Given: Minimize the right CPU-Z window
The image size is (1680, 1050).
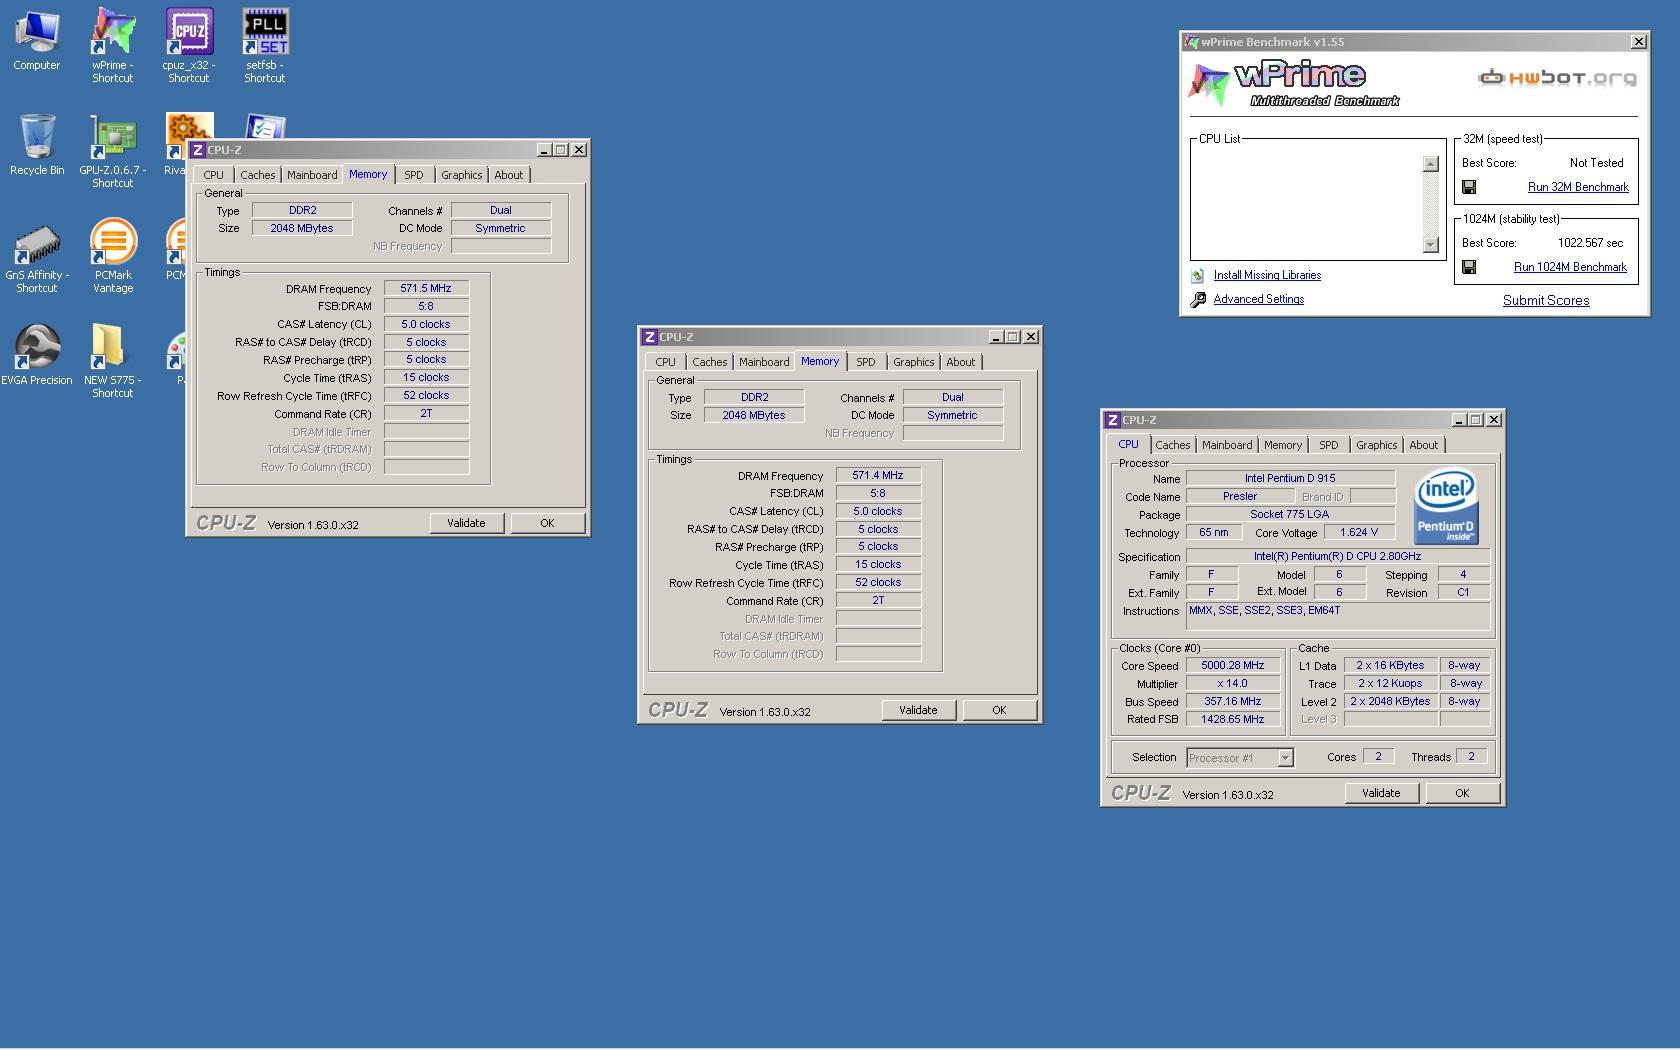Looking at the screenshot, I should point(1459,420).
